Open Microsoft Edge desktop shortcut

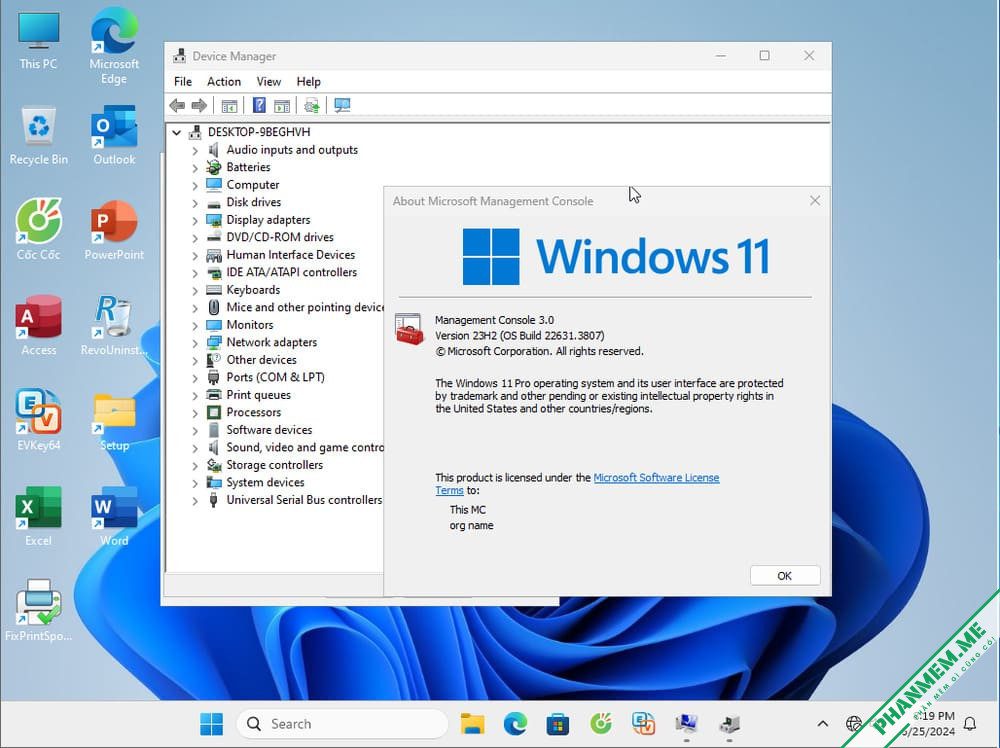114,46
